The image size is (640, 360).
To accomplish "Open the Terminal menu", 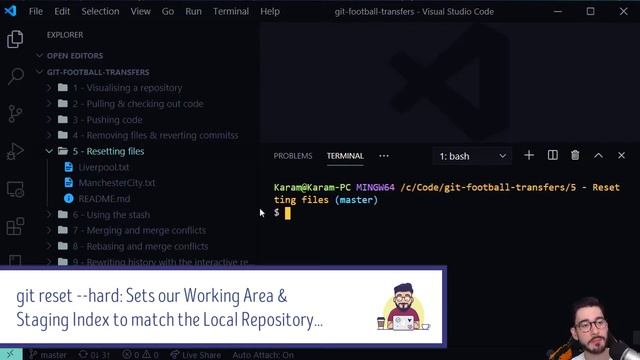I will coord(231,11).
